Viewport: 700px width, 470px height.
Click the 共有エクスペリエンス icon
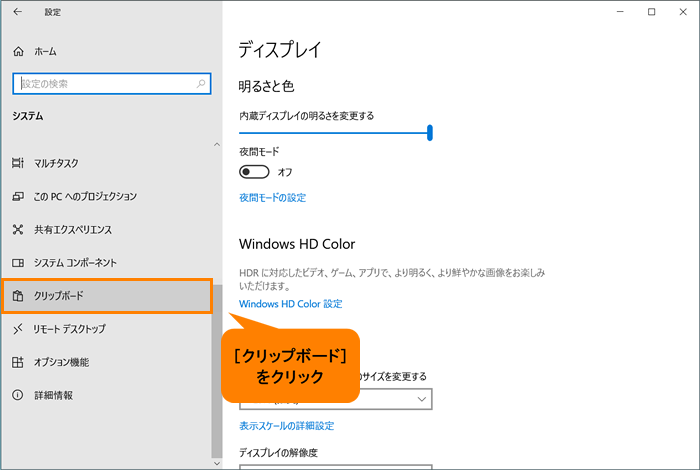(x=18, y=229)
